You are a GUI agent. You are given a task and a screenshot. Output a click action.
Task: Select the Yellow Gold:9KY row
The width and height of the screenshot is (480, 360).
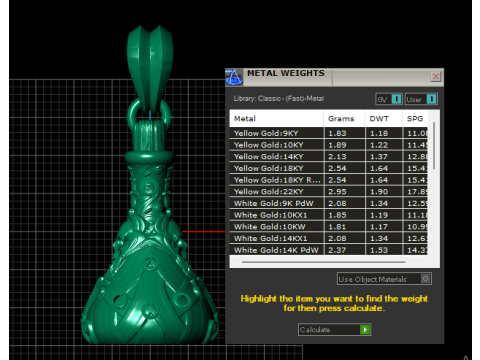pos(328,133)
